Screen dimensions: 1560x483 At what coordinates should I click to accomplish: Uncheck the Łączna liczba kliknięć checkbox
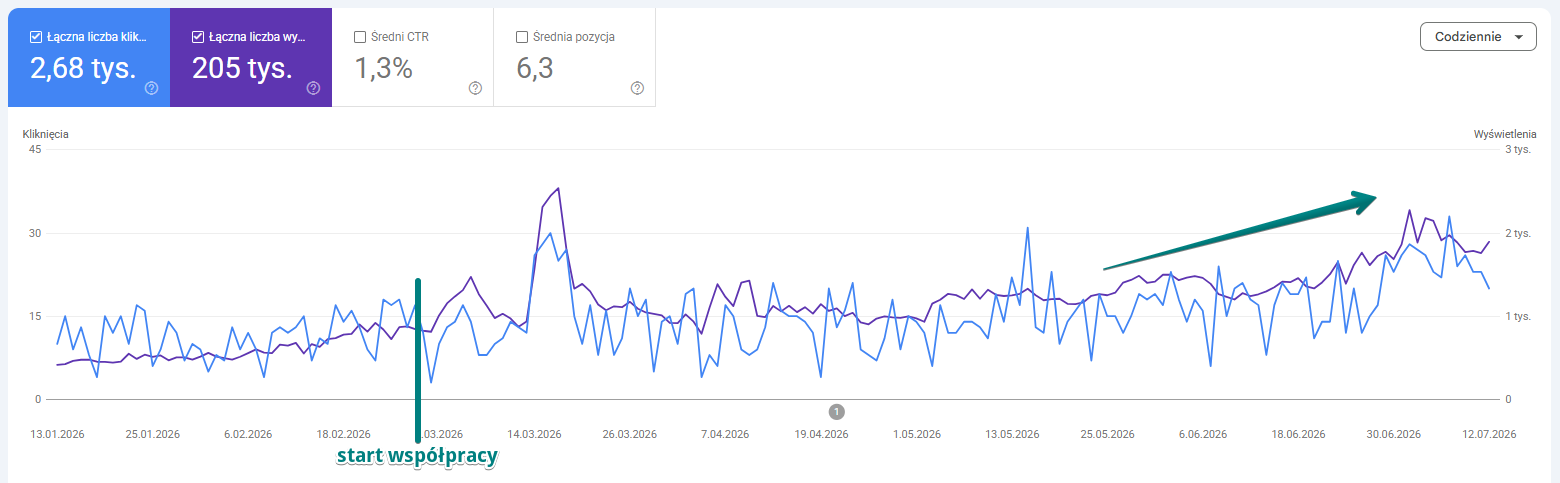point(36,37)
